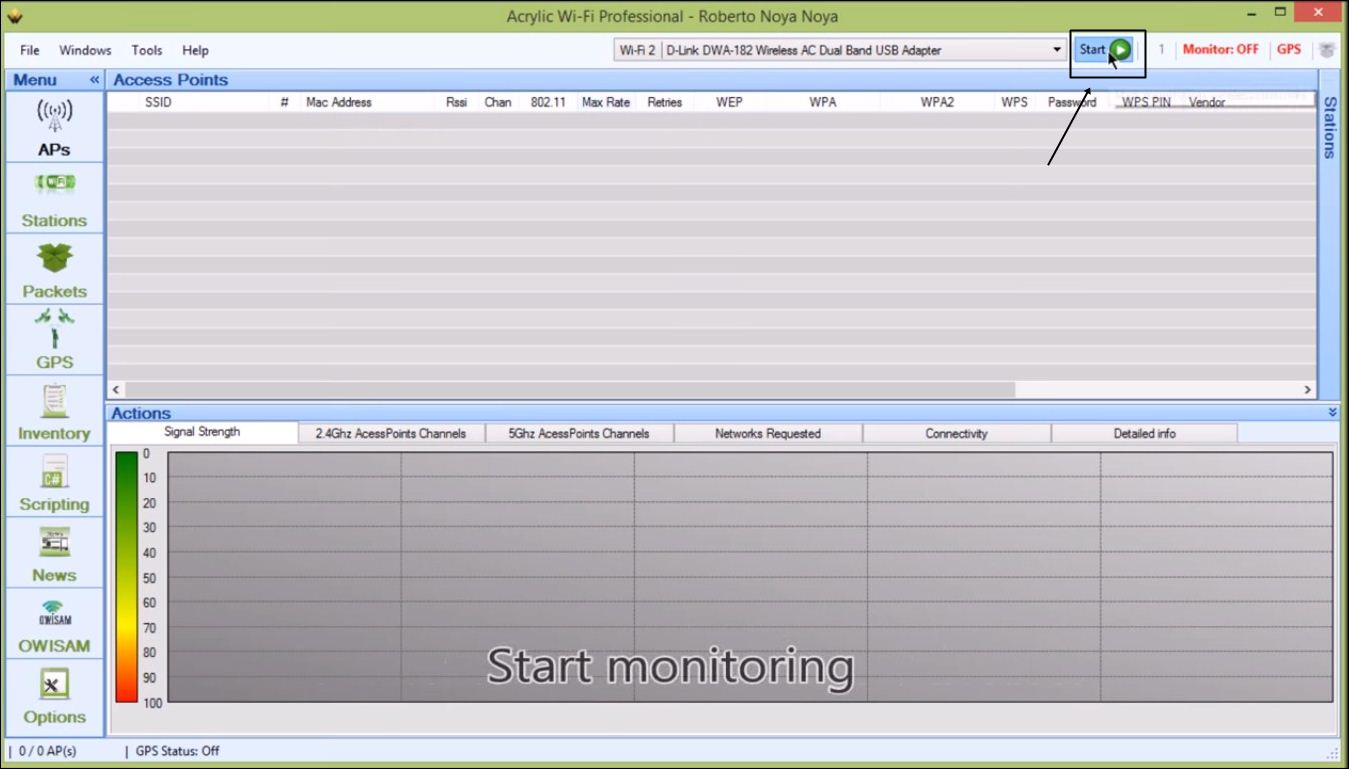Open the File menu
Image resolution: width=1349 pixels, height=769 pixels.
click(30, 50)
